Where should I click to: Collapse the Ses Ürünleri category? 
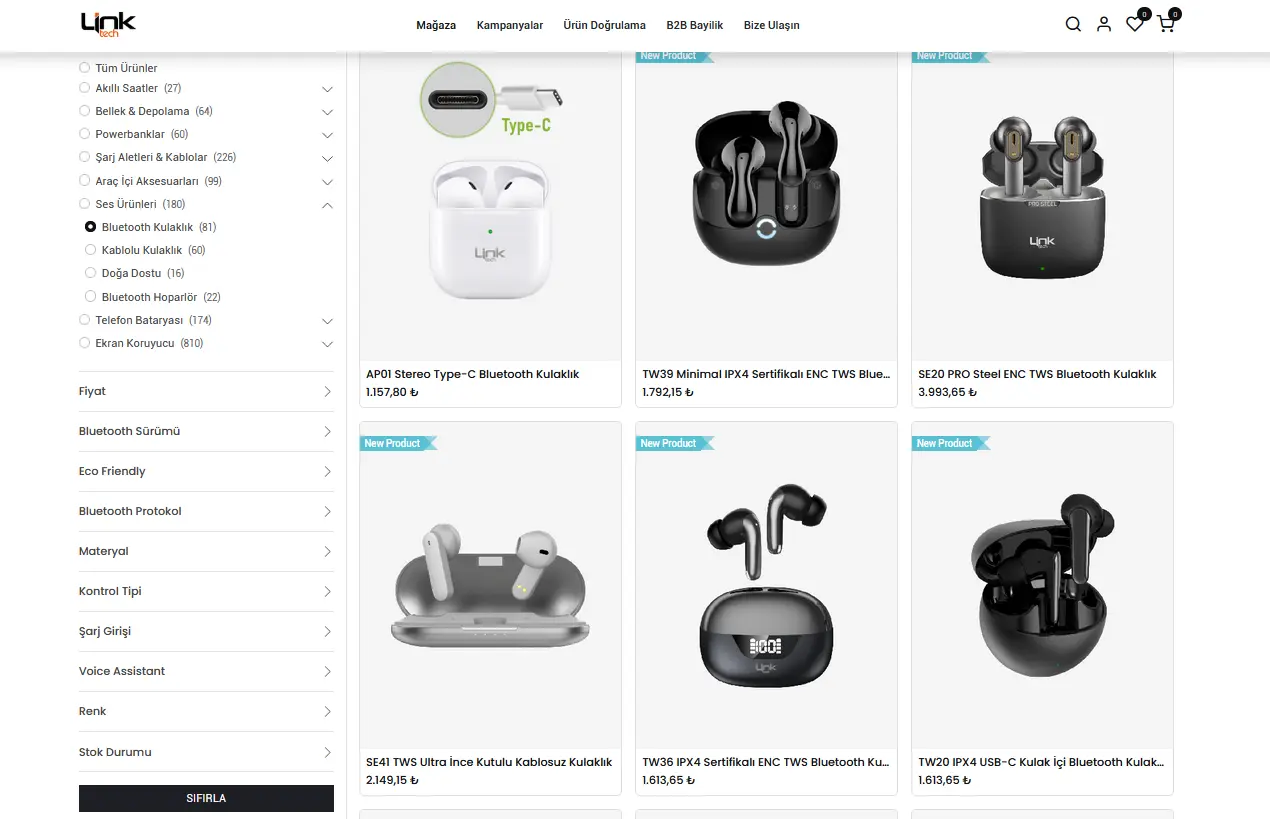coord(327,205)
